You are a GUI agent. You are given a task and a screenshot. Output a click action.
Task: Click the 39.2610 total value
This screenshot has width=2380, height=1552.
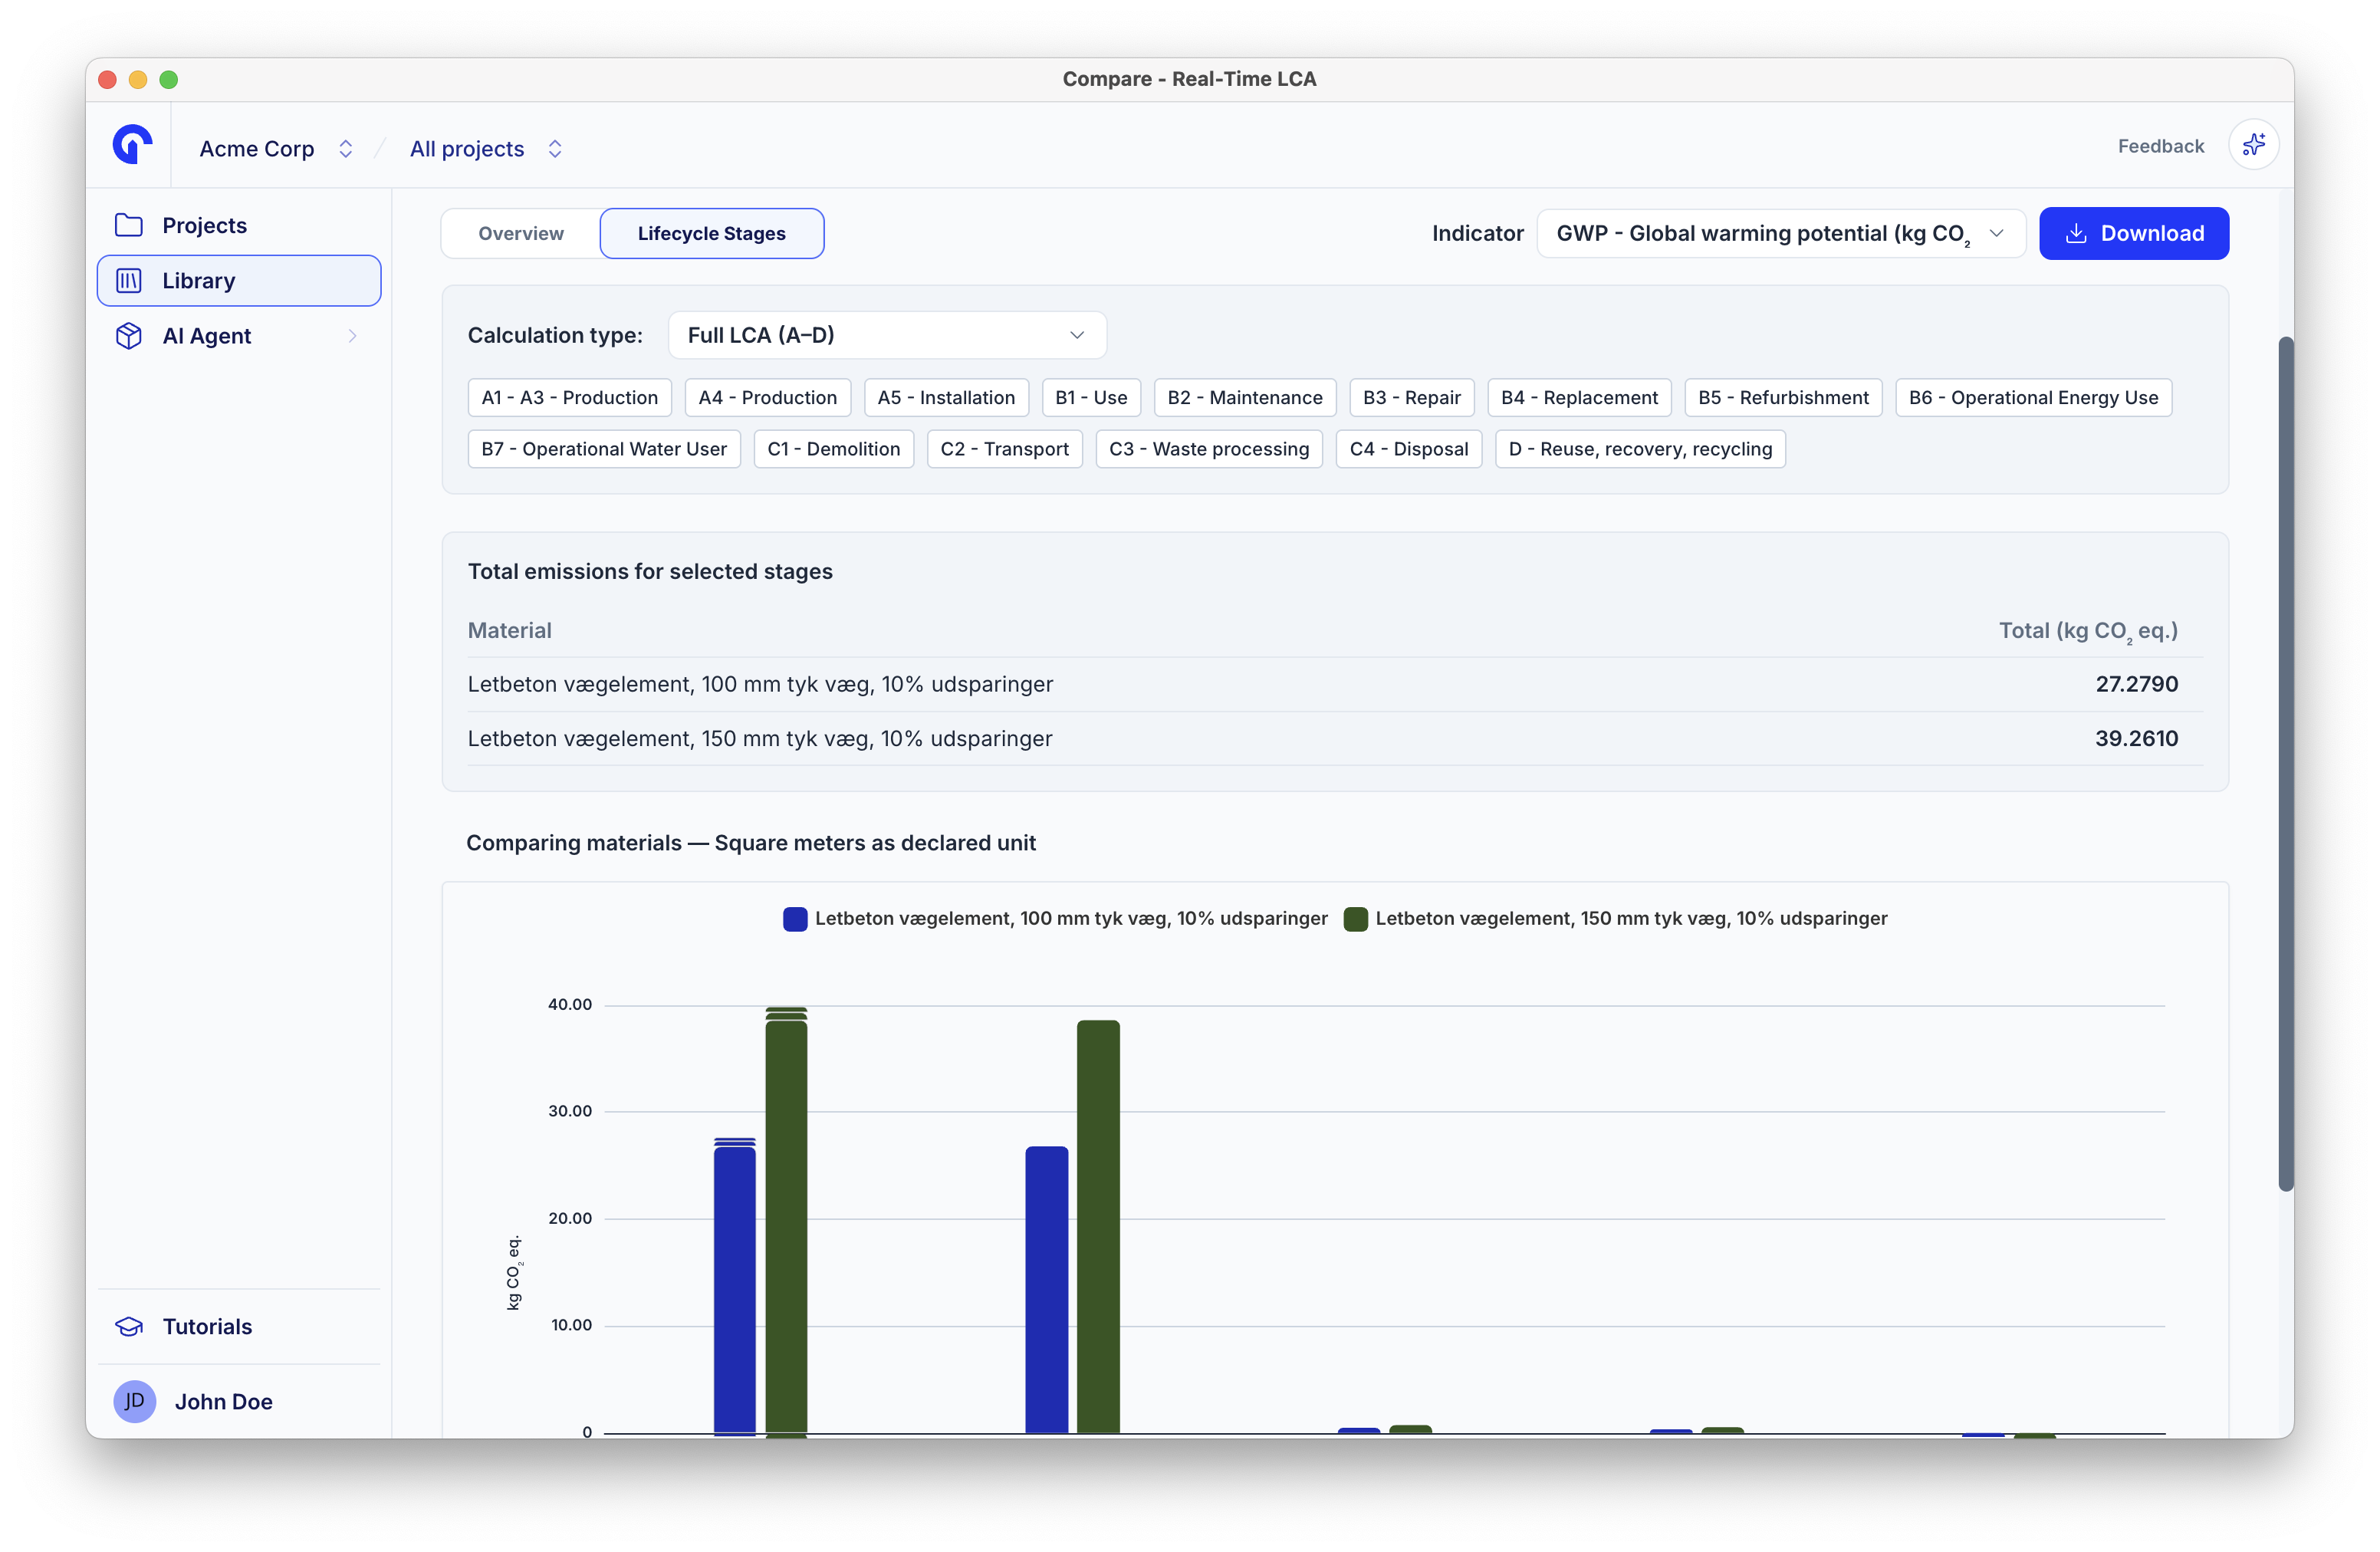click(2136, 738)
